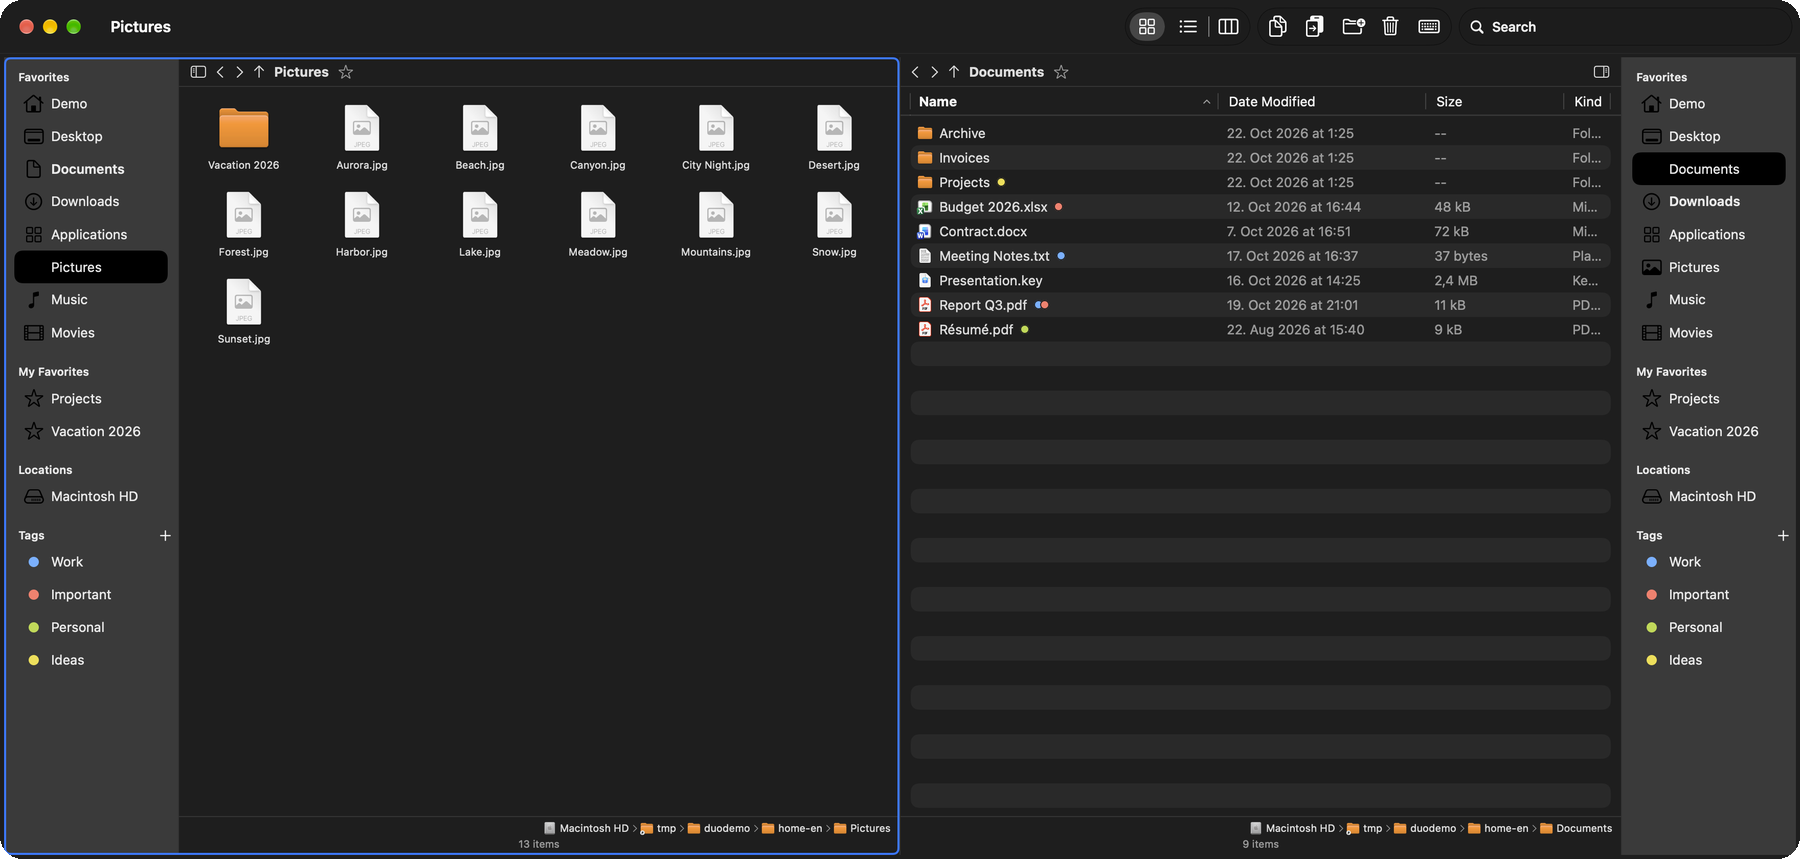Viewport: 1800px width, 859px height.
Task: Filter by Important tag in right sidebar
Action: pyautogui.click(x=1708, y=595)
